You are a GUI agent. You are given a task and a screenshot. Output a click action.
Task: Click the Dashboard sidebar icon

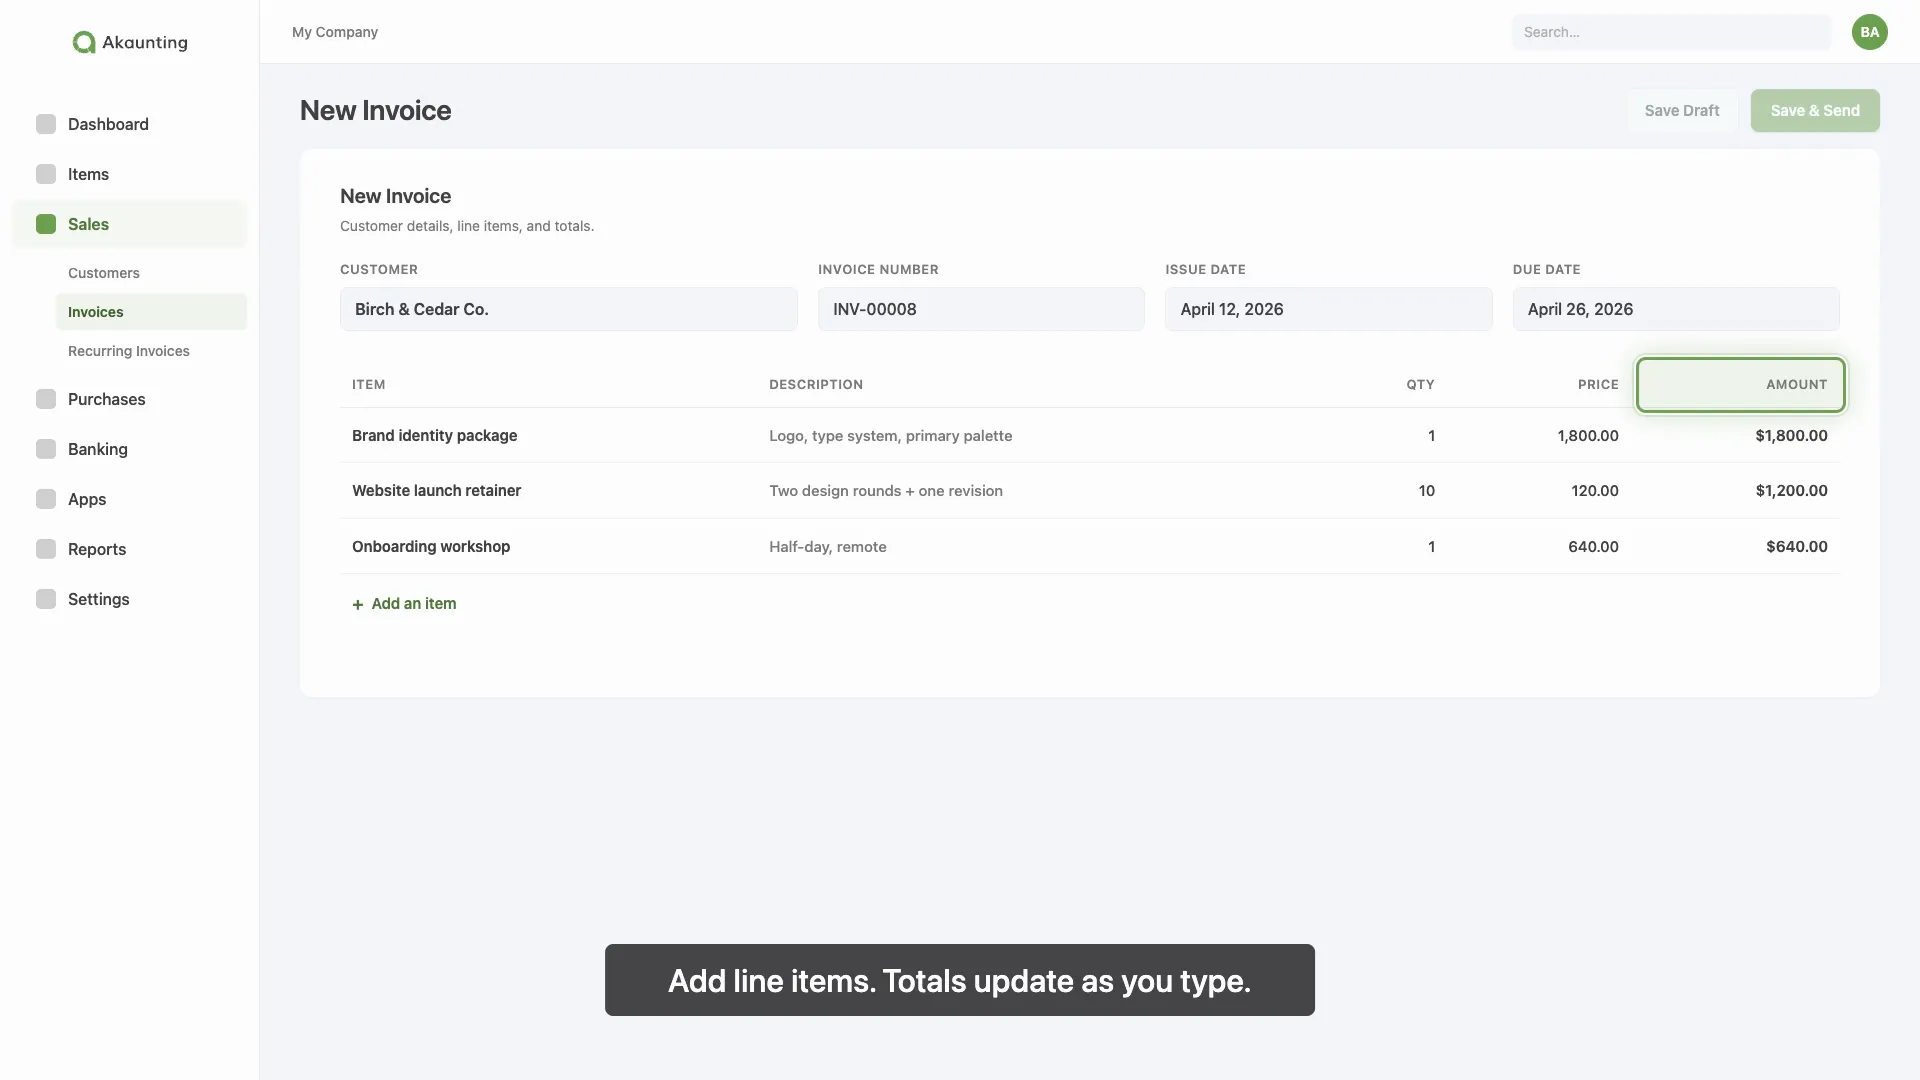[46, 124]
